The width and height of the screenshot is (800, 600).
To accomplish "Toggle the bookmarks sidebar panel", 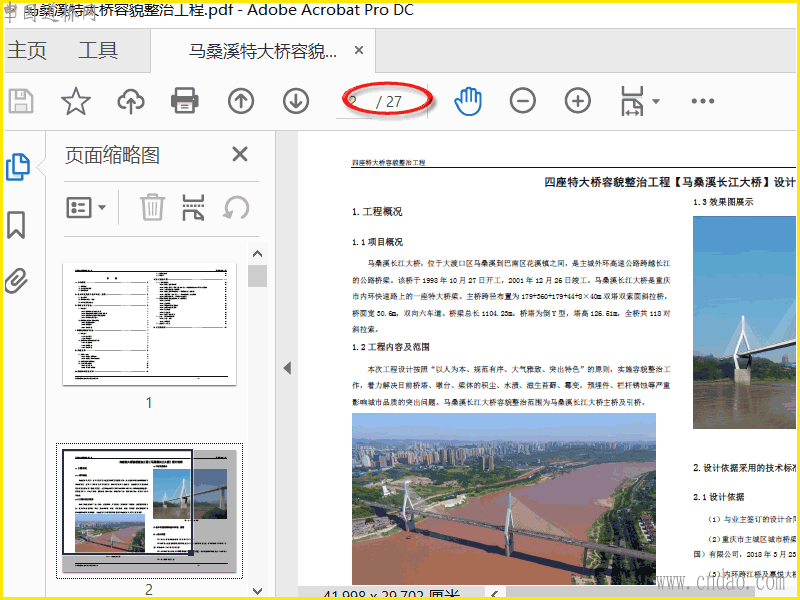I will coord(17,225).
